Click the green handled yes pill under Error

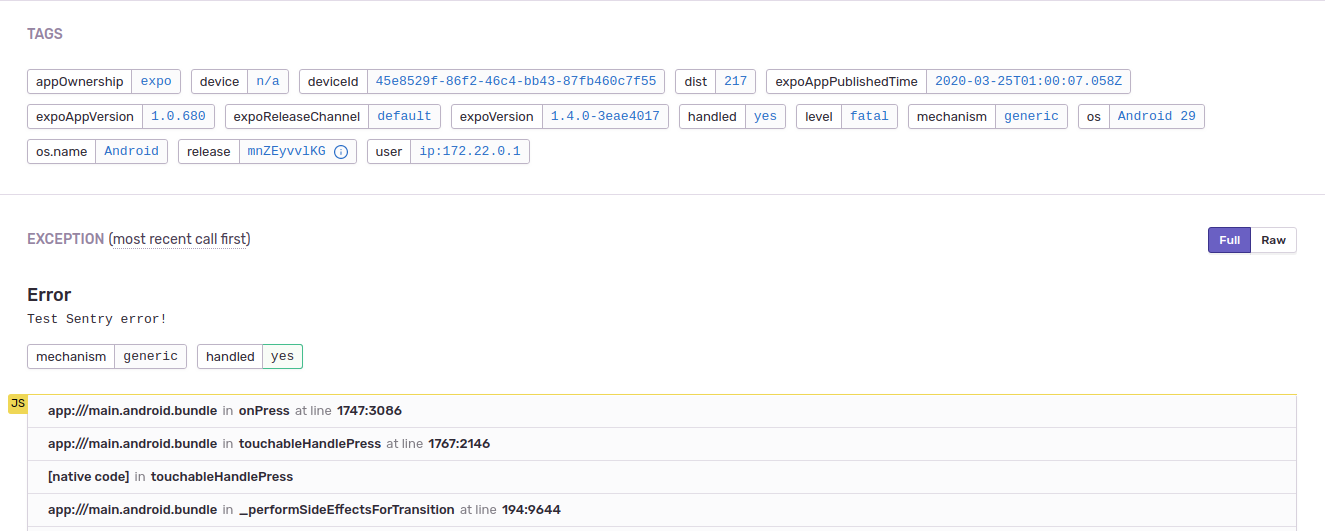(250, 356)
